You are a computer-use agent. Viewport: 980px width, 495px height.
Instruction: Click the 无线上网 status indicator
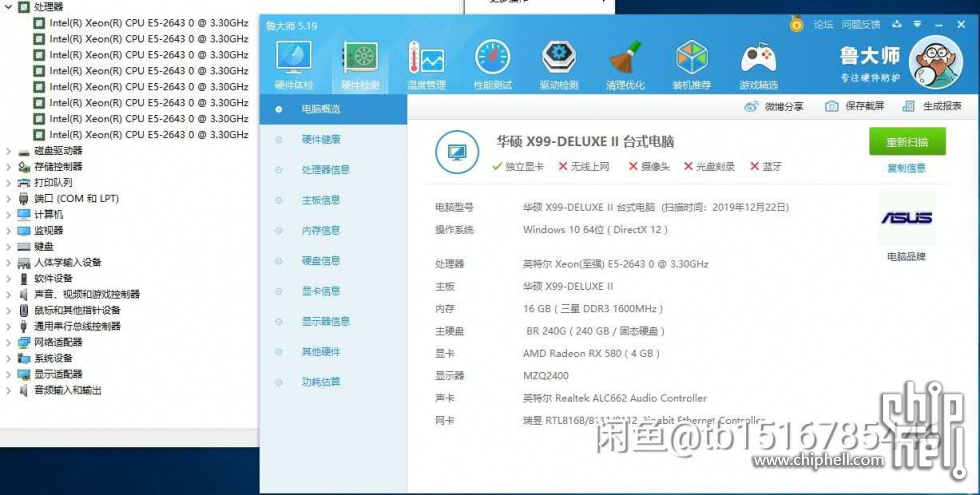[x=584, y=167]
